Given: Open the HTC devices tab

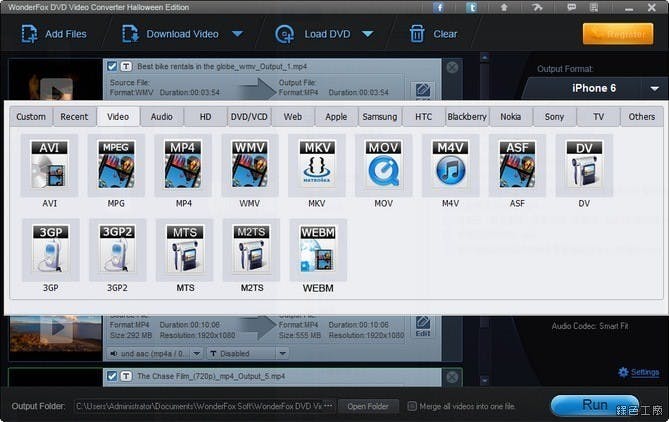Looking at the screenshot, I should click(424, 117).
